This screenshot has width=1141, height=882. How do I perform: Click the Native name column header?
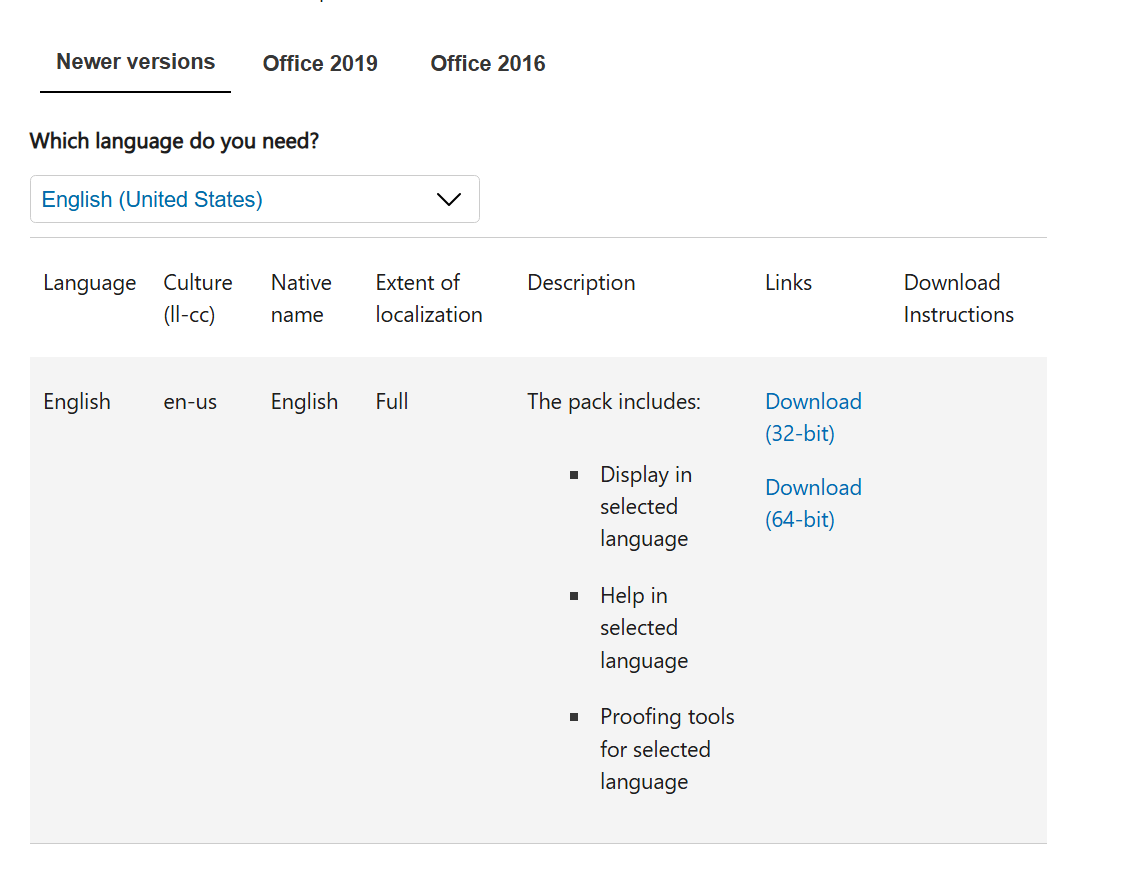point(301,298)
